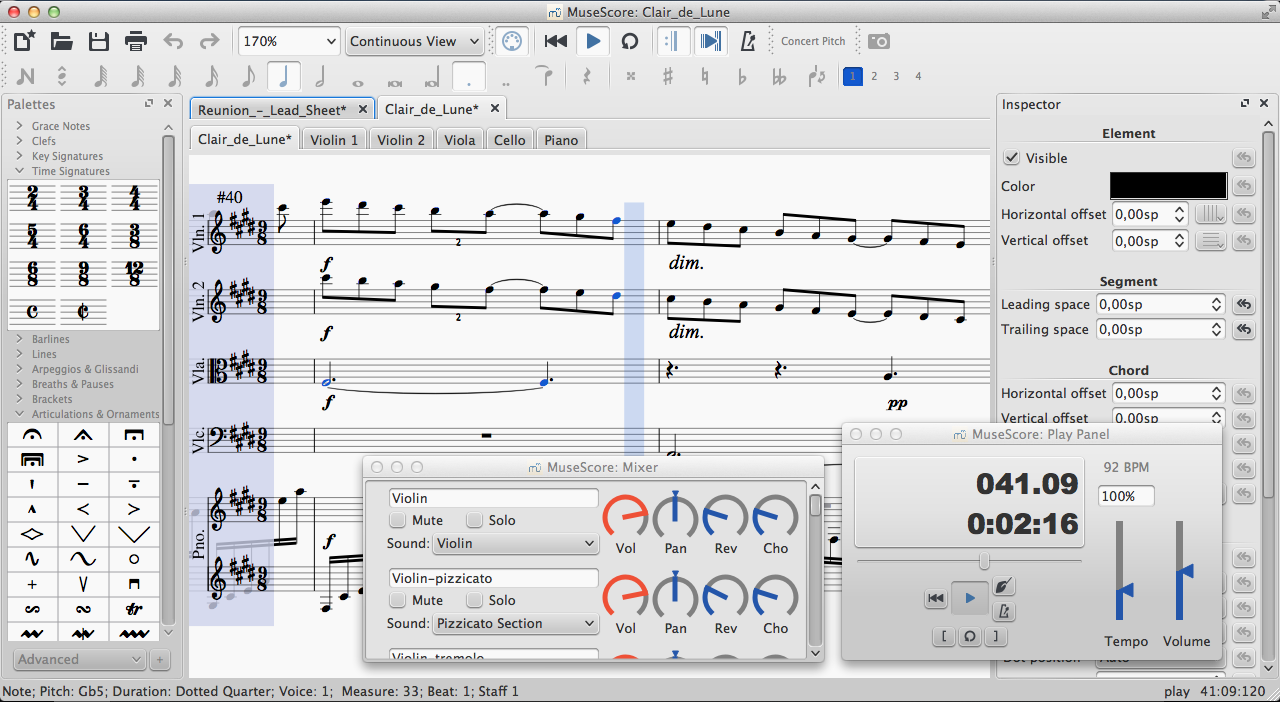Click the camera image capture icon
This screenshot has height=702, width=1280.
pyautogui.click(x=879, y=41)
